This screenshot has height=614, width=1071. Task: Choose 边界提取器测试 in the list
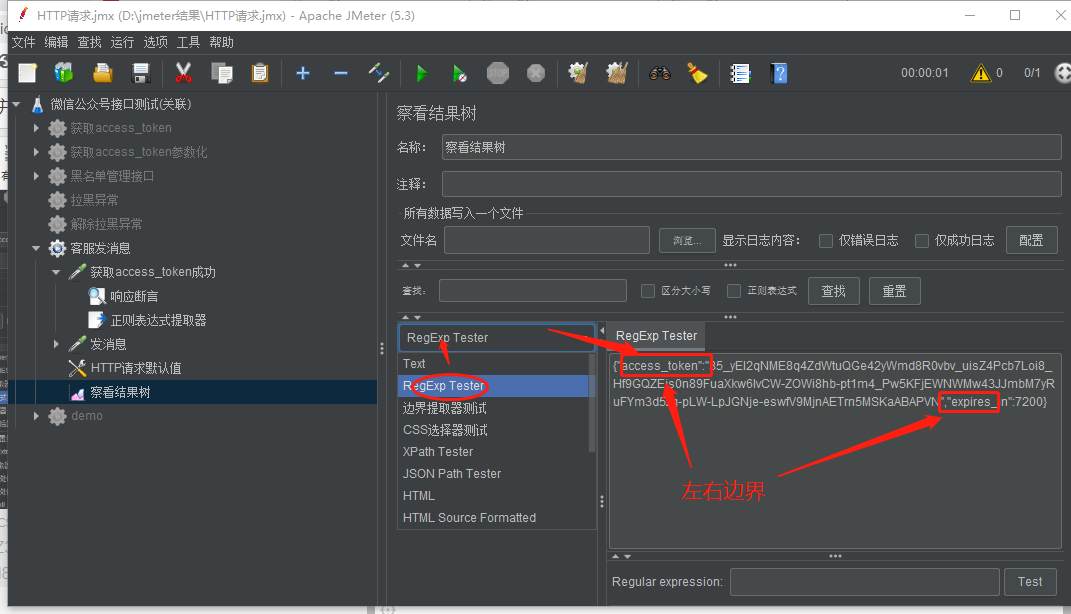492,408
